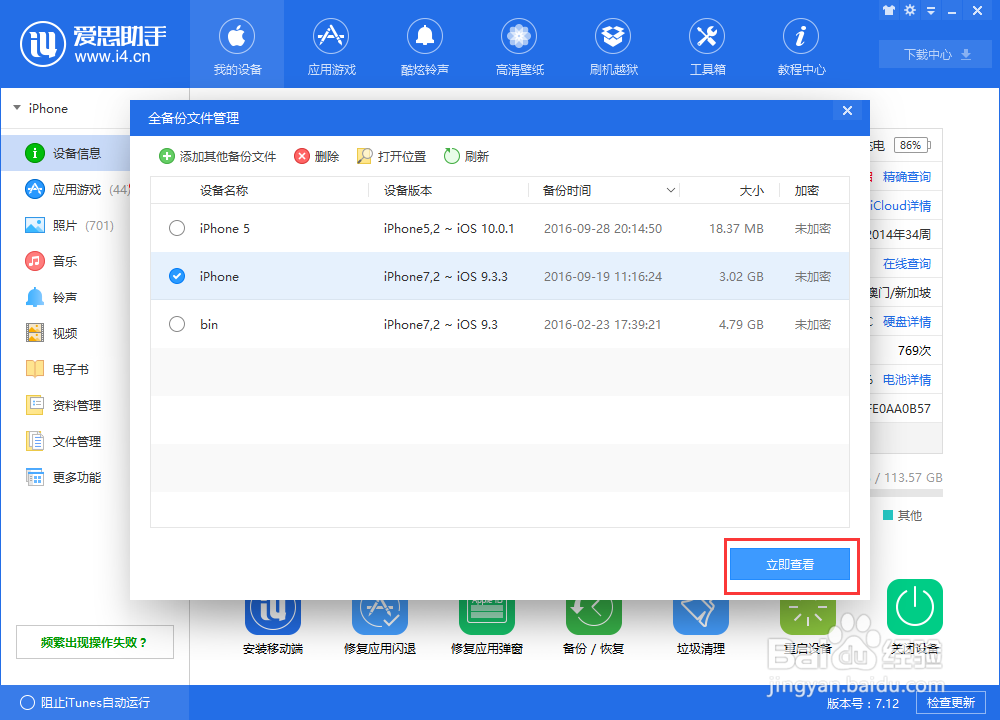Open 电池详情 link
This screenshot has height=720, width=1000.
point(906,379)
